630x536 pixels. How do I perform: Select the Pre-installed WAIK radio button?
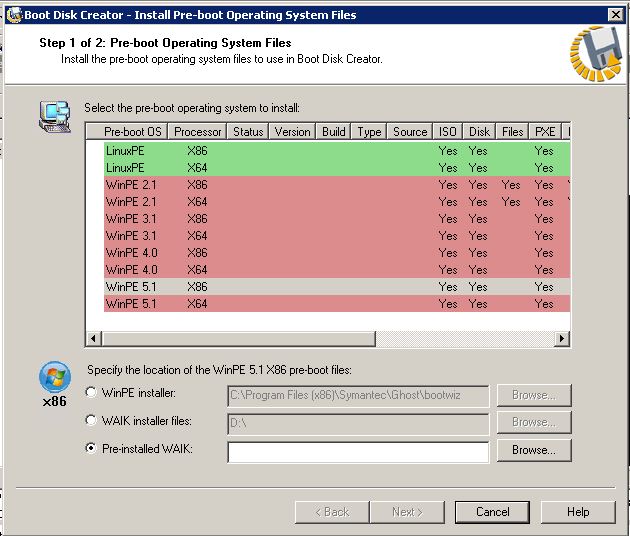[91, 448]
